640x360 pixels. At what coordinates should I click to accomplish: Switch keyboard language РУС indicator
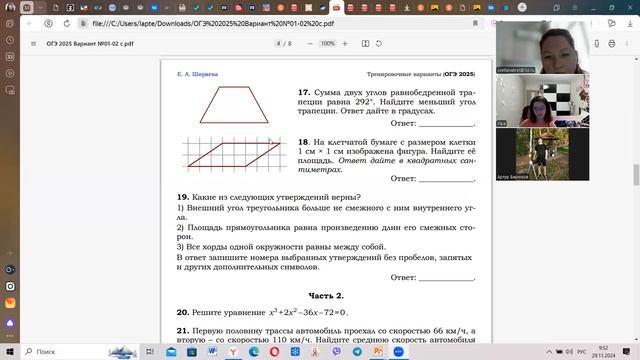click(x=582, y=351)
